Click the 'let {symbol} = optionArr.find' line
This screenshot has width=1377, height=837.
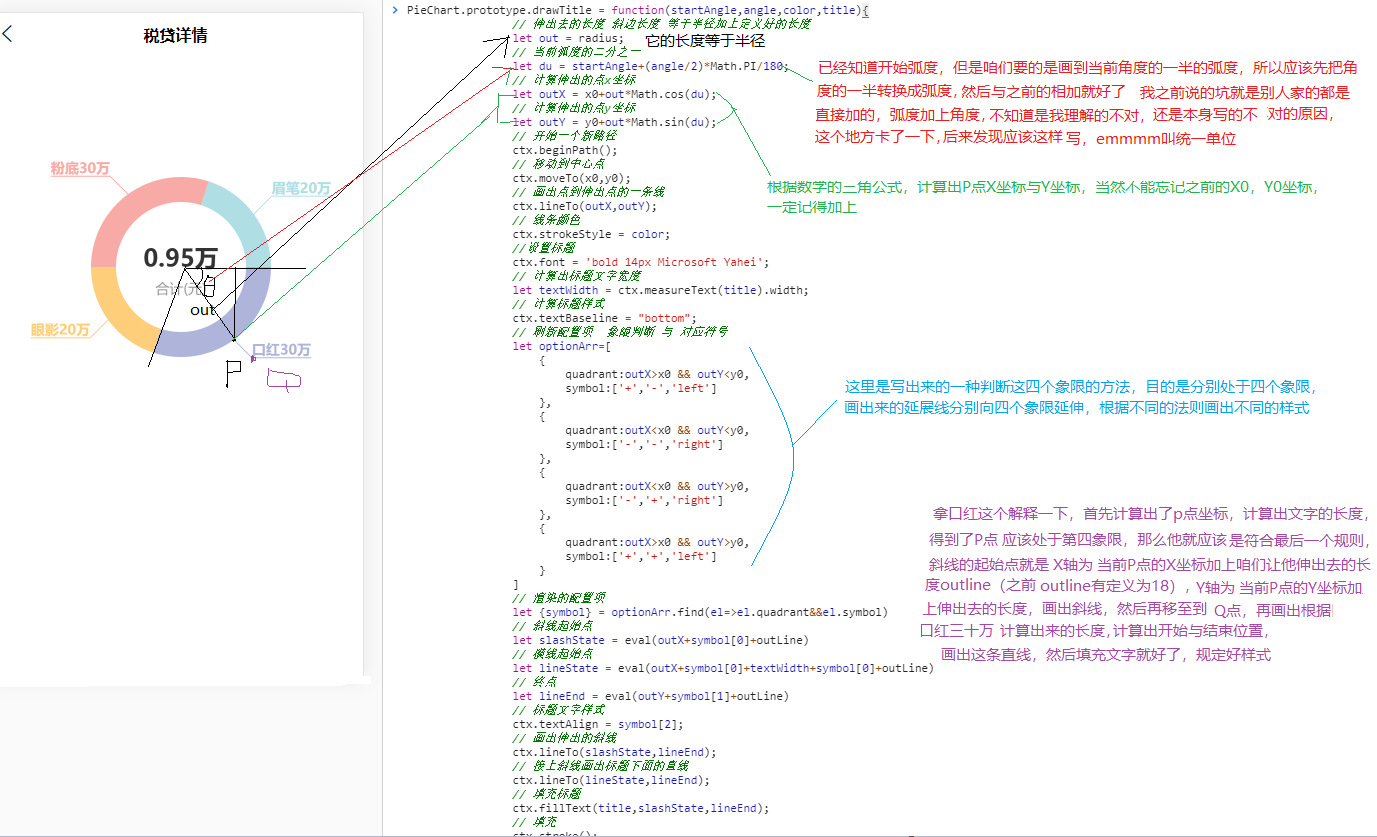(x=700, y=612)
